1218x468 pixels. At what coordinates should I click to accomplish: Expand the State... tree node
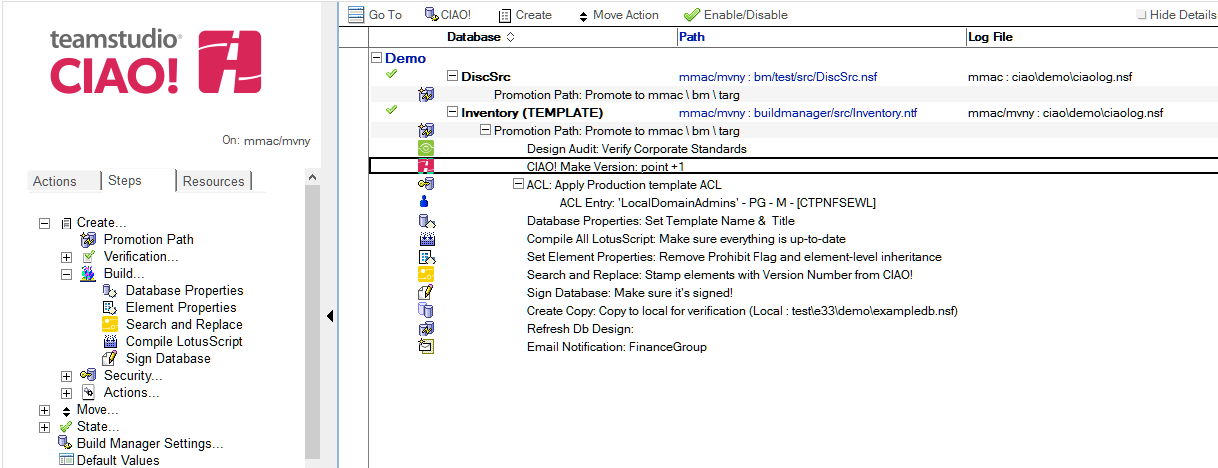44,427
